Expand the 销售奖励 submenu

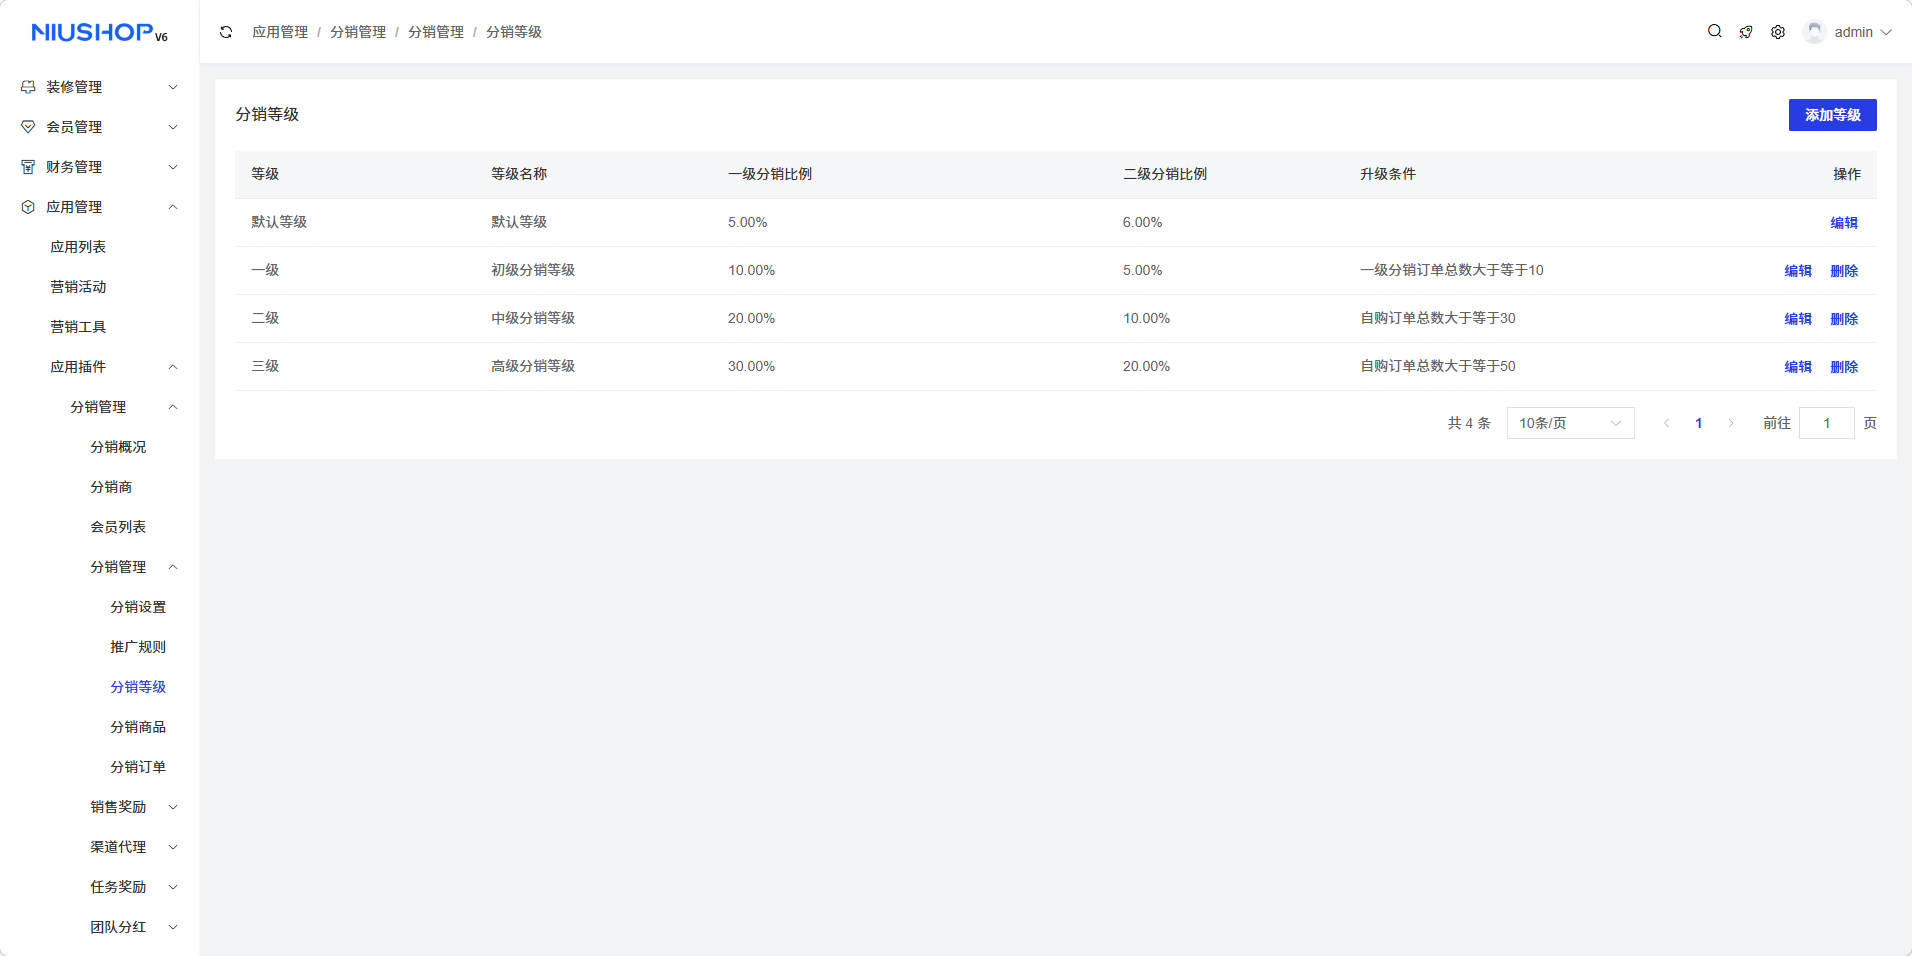pos(133,807)
